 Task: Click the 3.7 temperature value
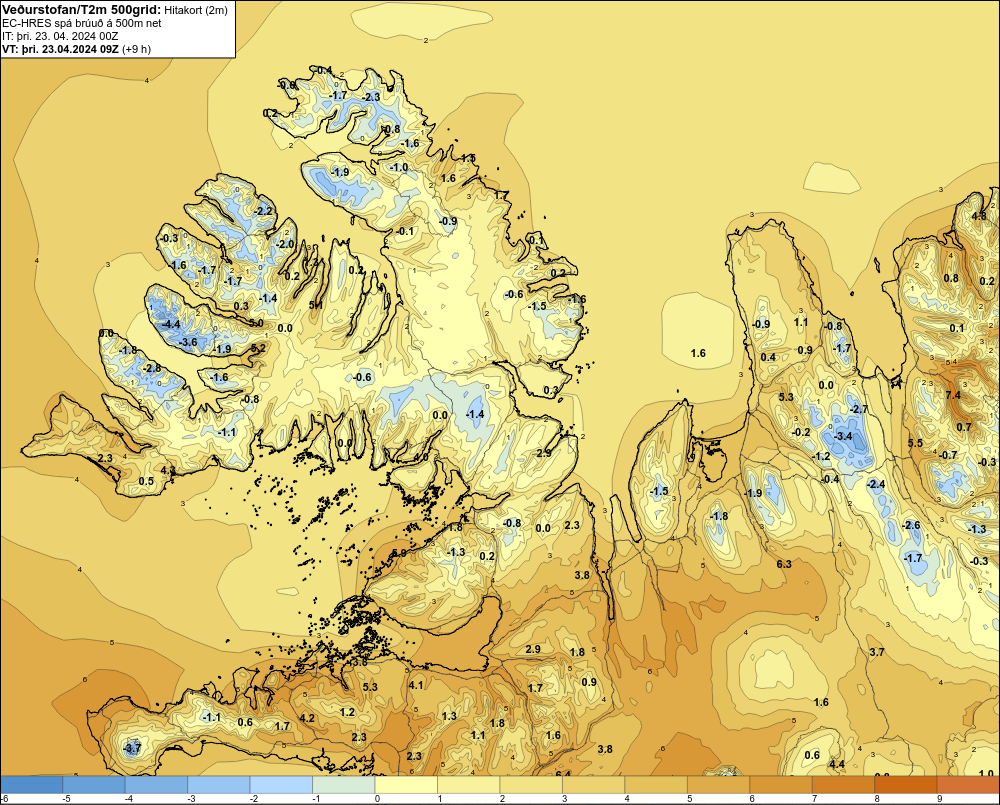pyautogui.click(x=877, y=652)
